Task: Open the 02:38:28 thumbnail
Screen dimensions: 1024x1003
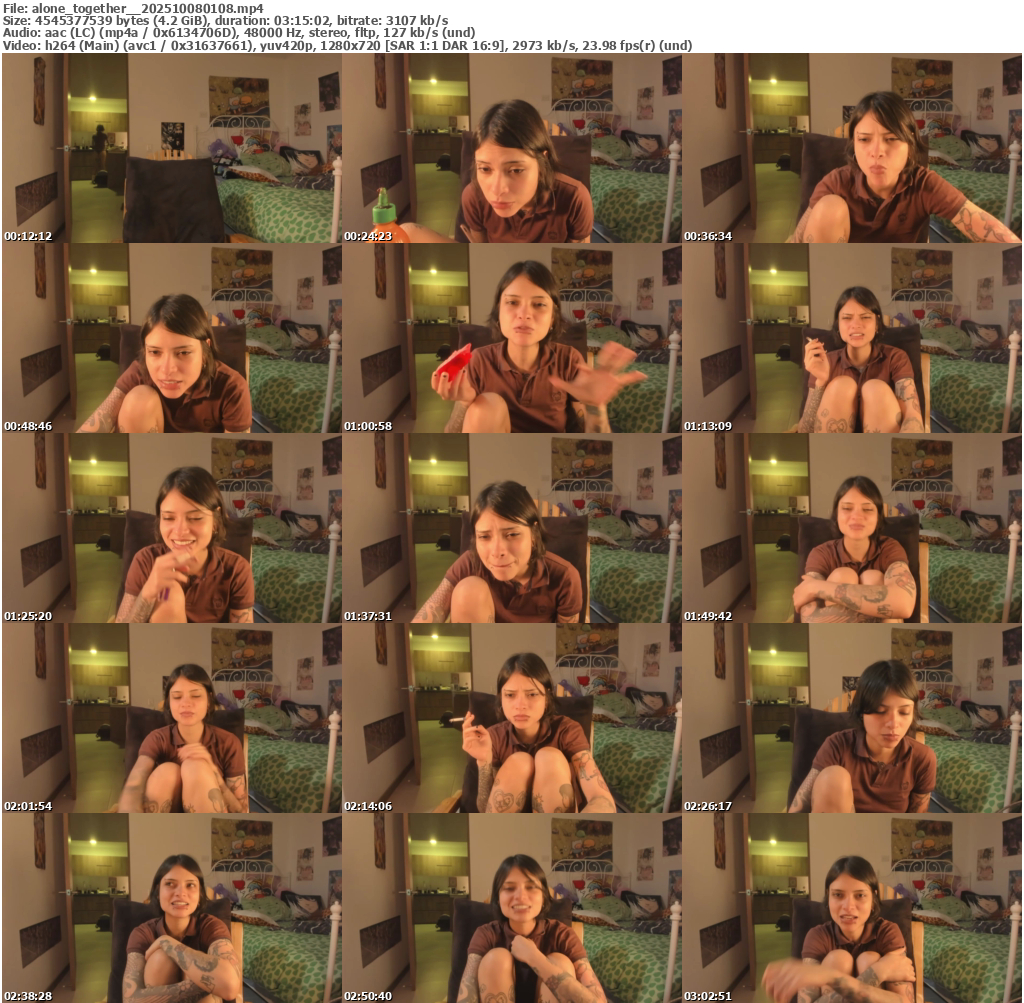Action: pos(171,909)
